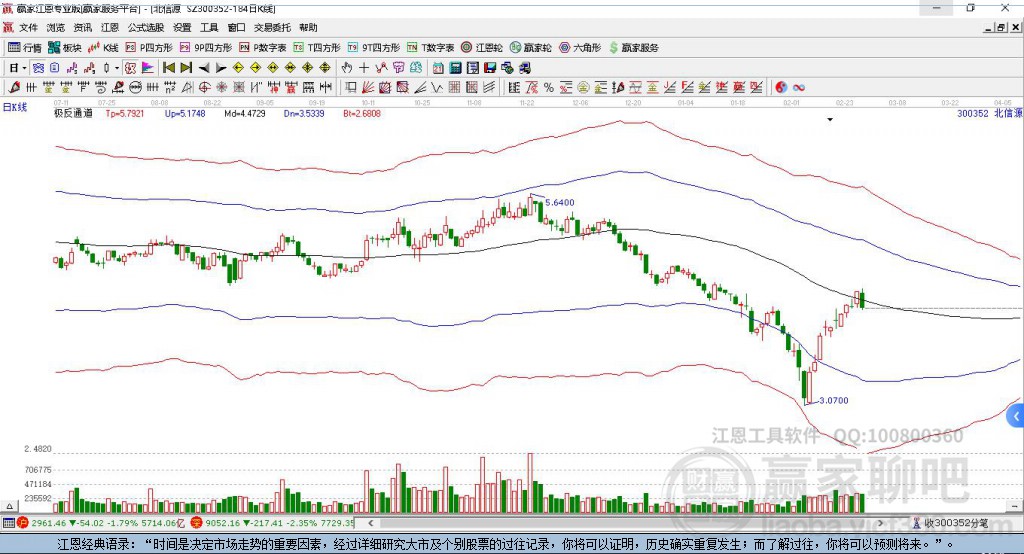Image resolution: width=1024 pixels, height=554 pixels.
Task: Select the crosshair plus cursor
Action: click(x=364, y=68)
